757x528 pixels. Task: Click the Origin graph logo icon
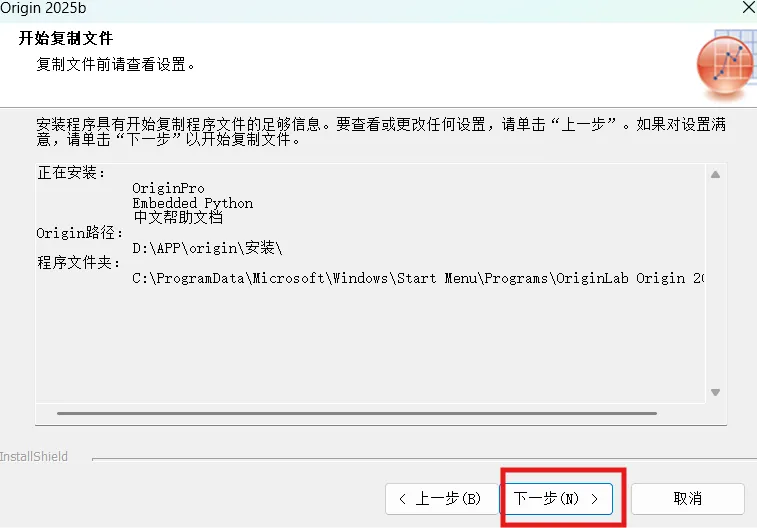coord(725,64)
